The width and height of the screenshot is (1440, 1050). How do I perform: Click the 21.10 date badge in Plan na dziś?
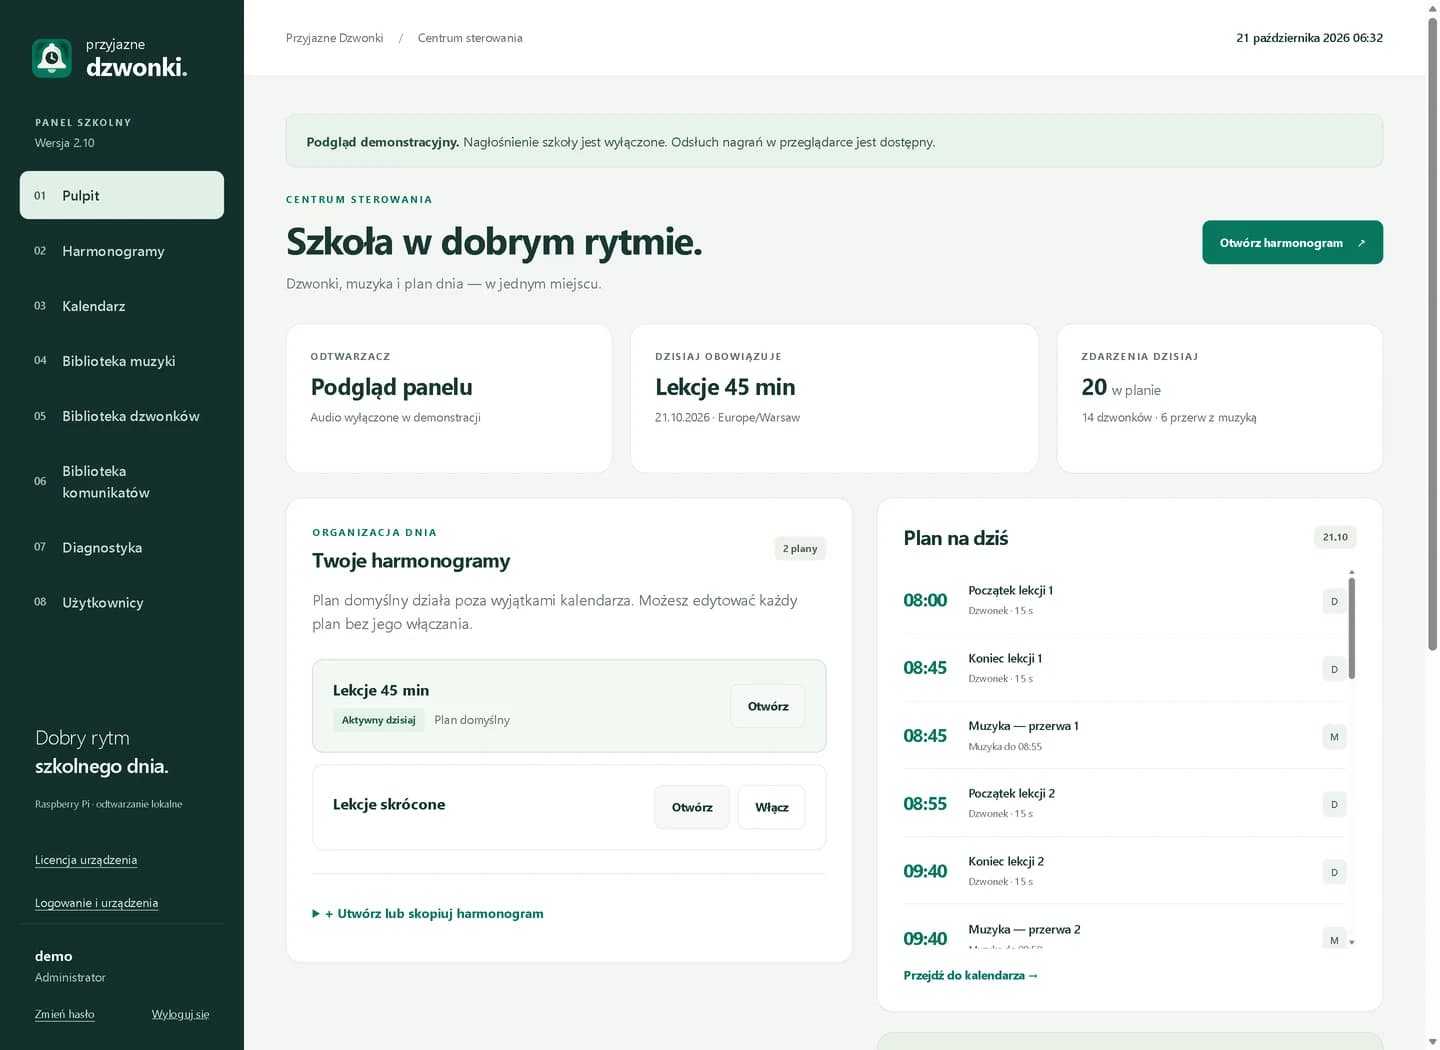click(x=1335, y=537)
